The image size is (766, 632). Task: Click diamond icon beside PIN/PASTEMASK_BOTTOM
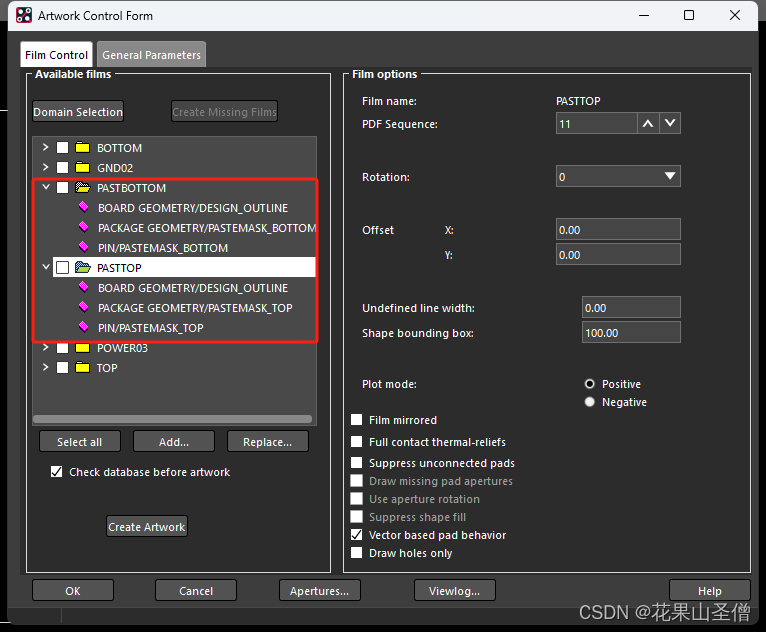coord(84,247)
